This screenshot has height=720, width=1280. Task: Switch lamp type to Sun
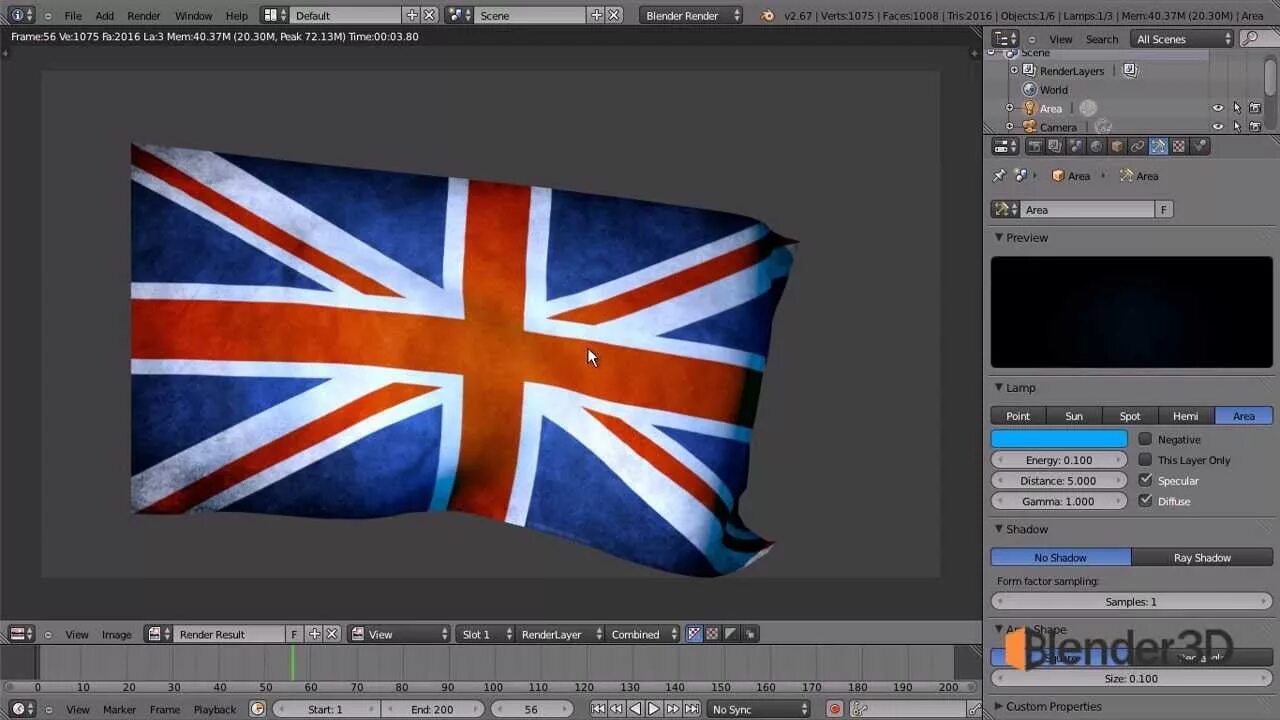[1074, 416]
